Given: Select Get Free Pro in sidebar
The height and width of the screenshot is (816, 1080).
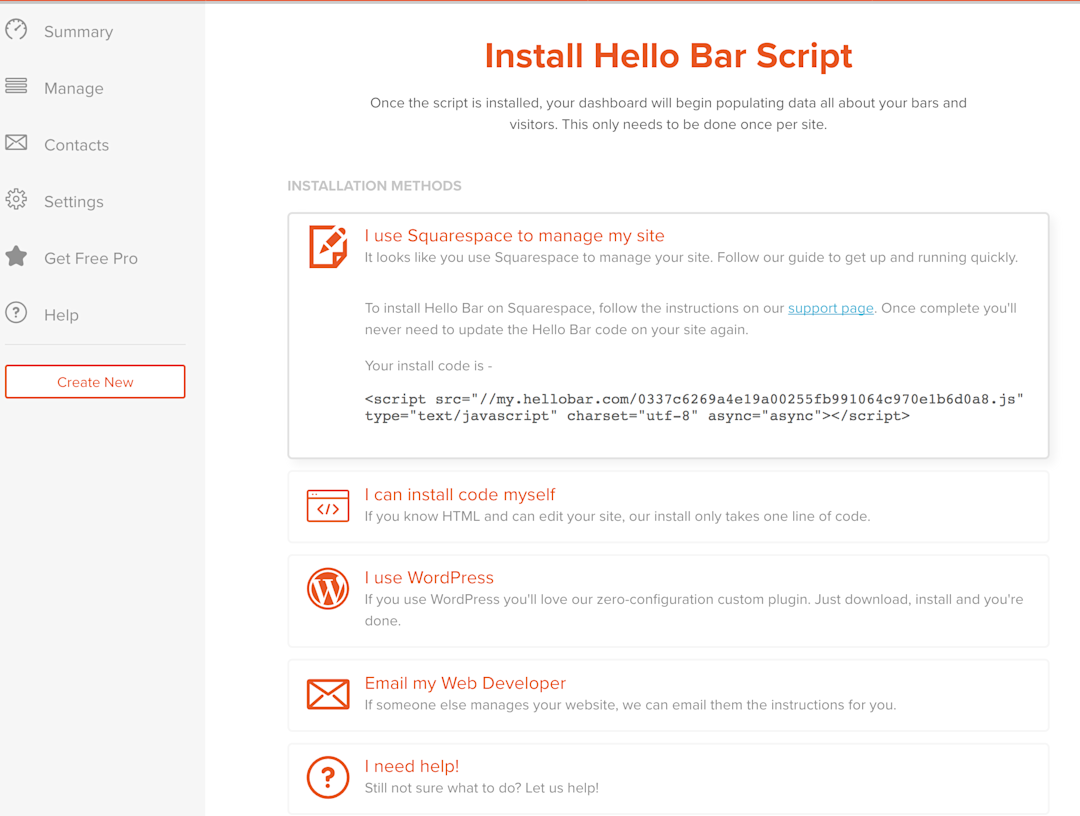Looking at the screenshot, I should tap(91, 258).
